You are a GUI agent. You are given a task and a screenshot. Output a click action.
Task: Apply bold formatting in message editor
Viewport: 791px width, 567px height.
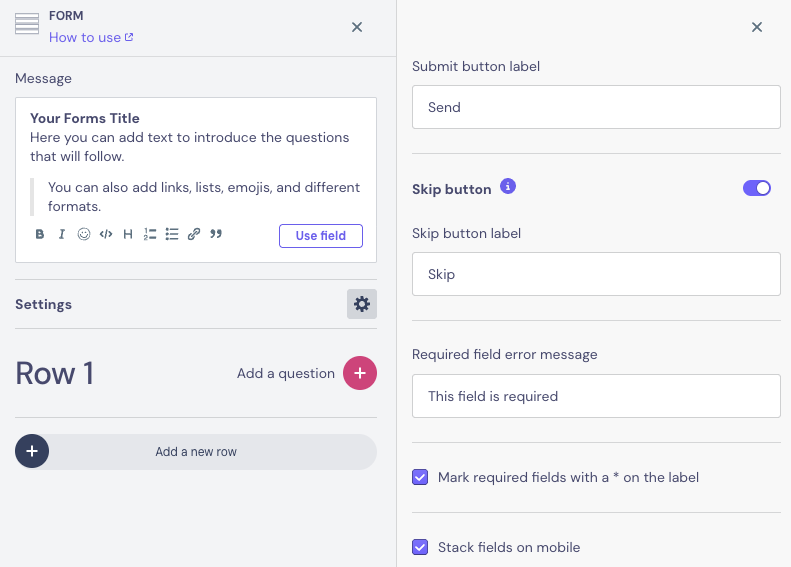point(40,235)
